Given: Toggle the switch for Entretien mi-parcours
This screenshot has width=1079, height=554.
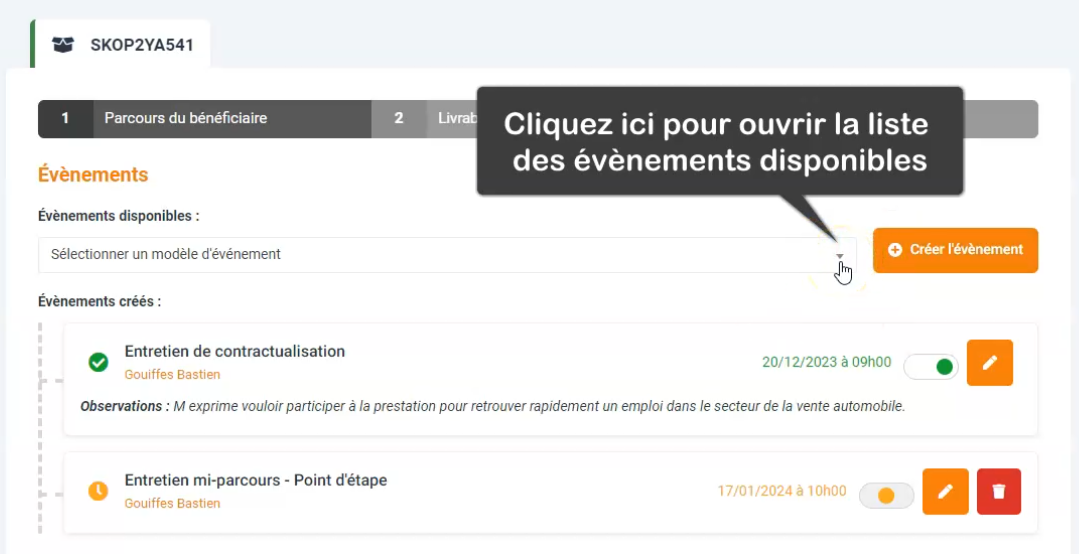Looking at the screenshot, I should pyautogui.click(x=886, y=496).
